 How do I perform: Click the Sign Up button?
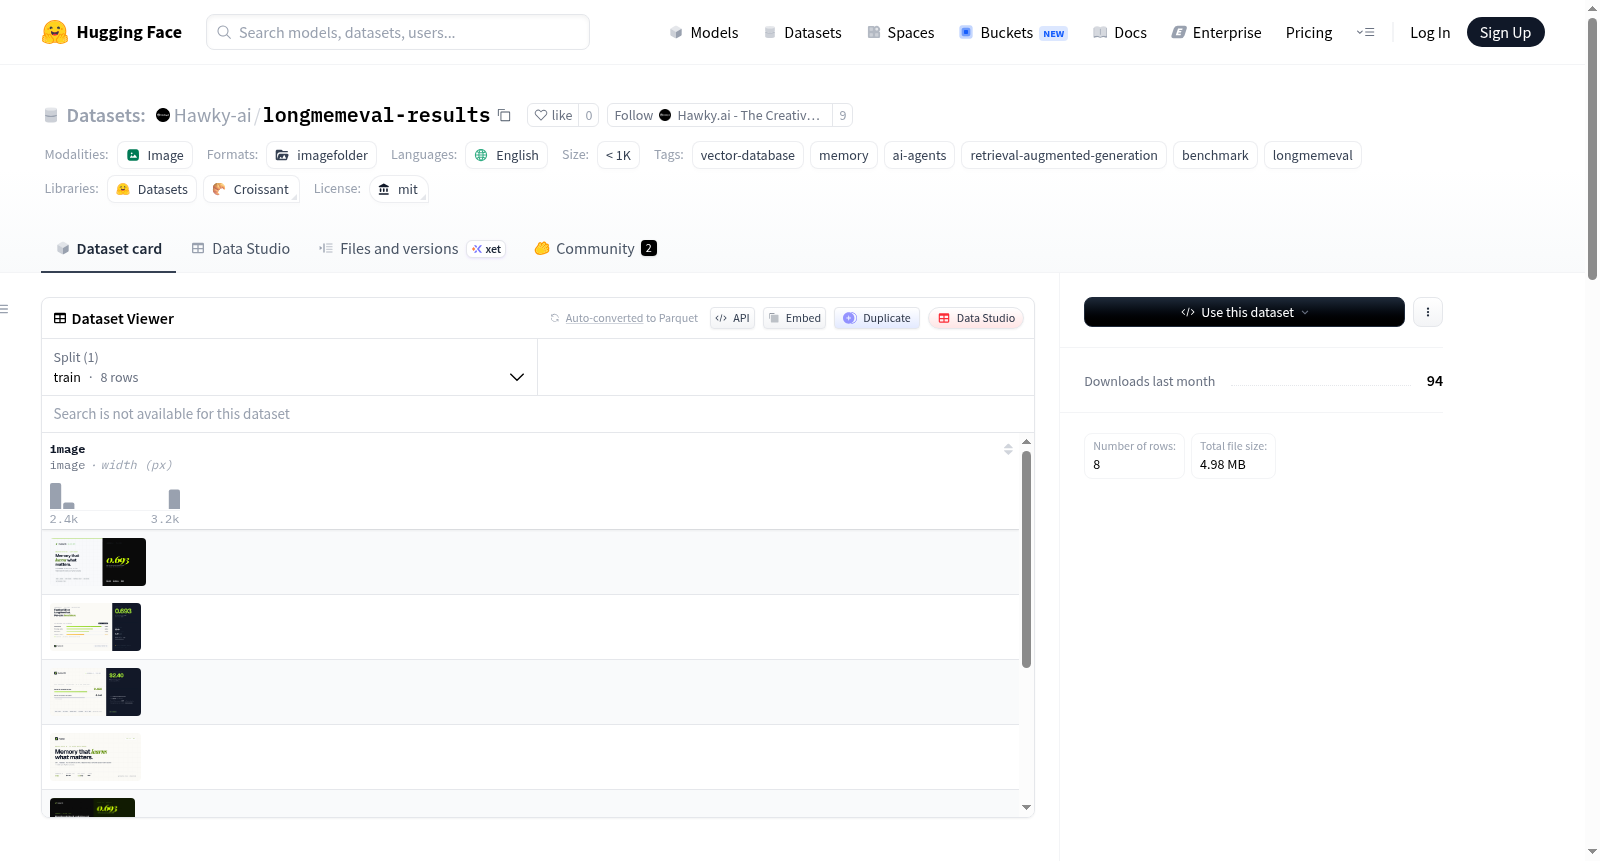tap(1505, 32)
